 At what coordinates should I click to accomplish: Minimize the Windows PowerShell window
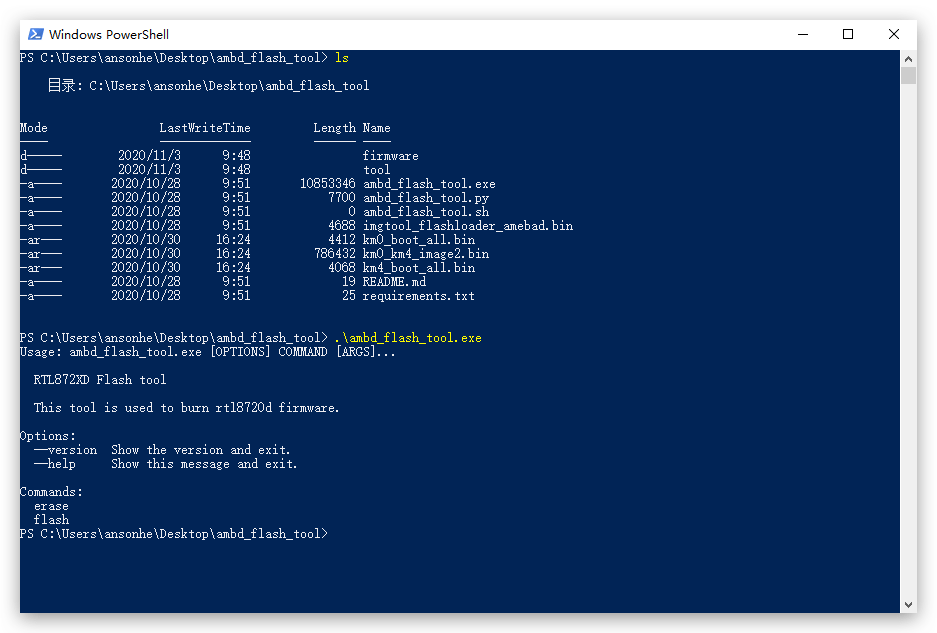(803, 35)
